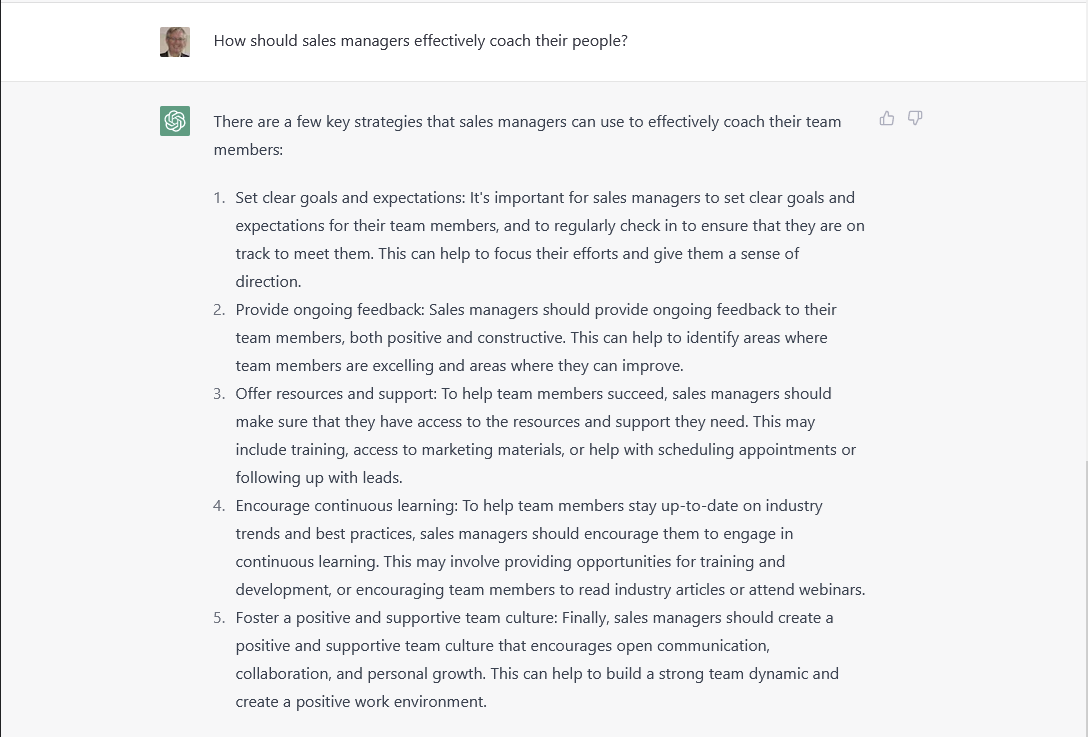Click the thumbs down feedback icon
1088x737 pixels.
[915, 119]
